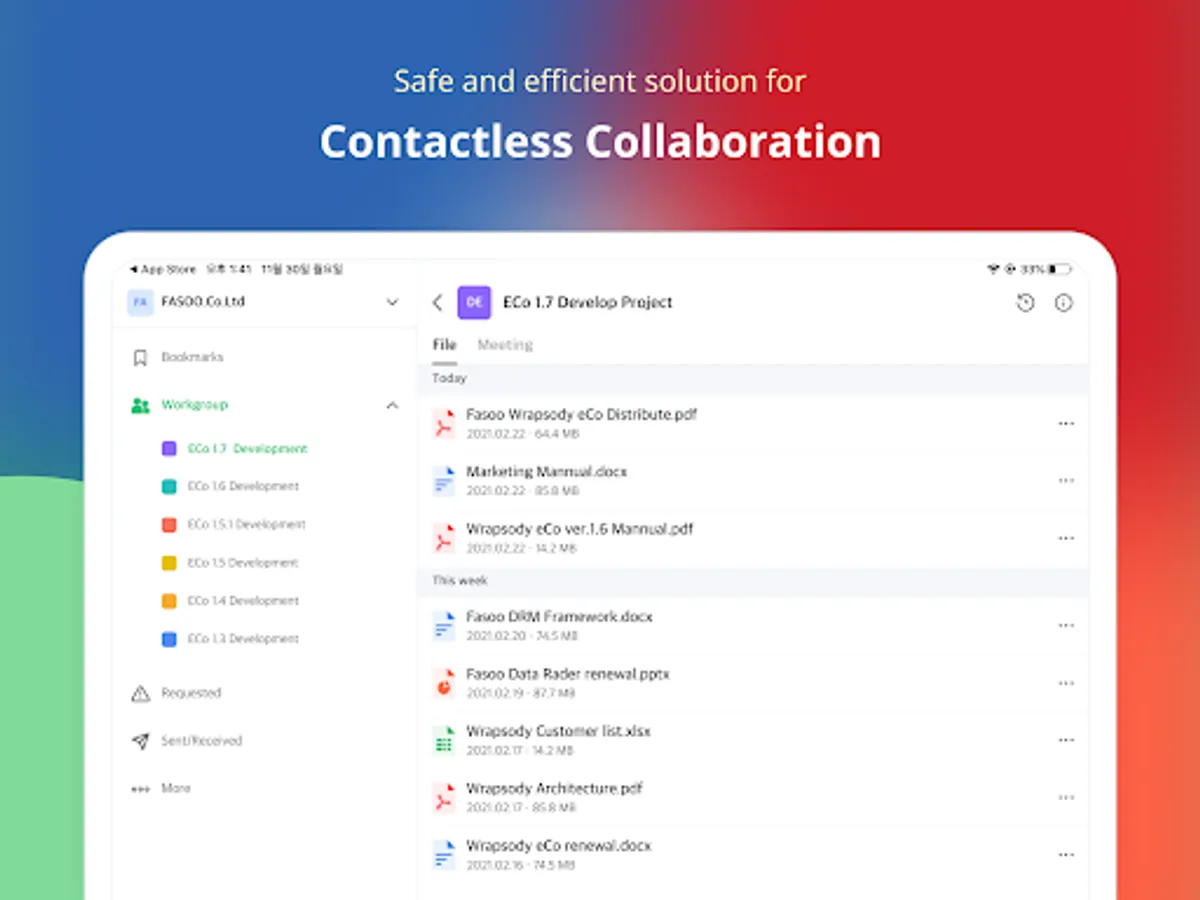Image resolution: width=1200 pixels, height=900 pixels.
Task: Expand the FASOO.Co.Ltd organization dropdown
Action: click(392, 302)
